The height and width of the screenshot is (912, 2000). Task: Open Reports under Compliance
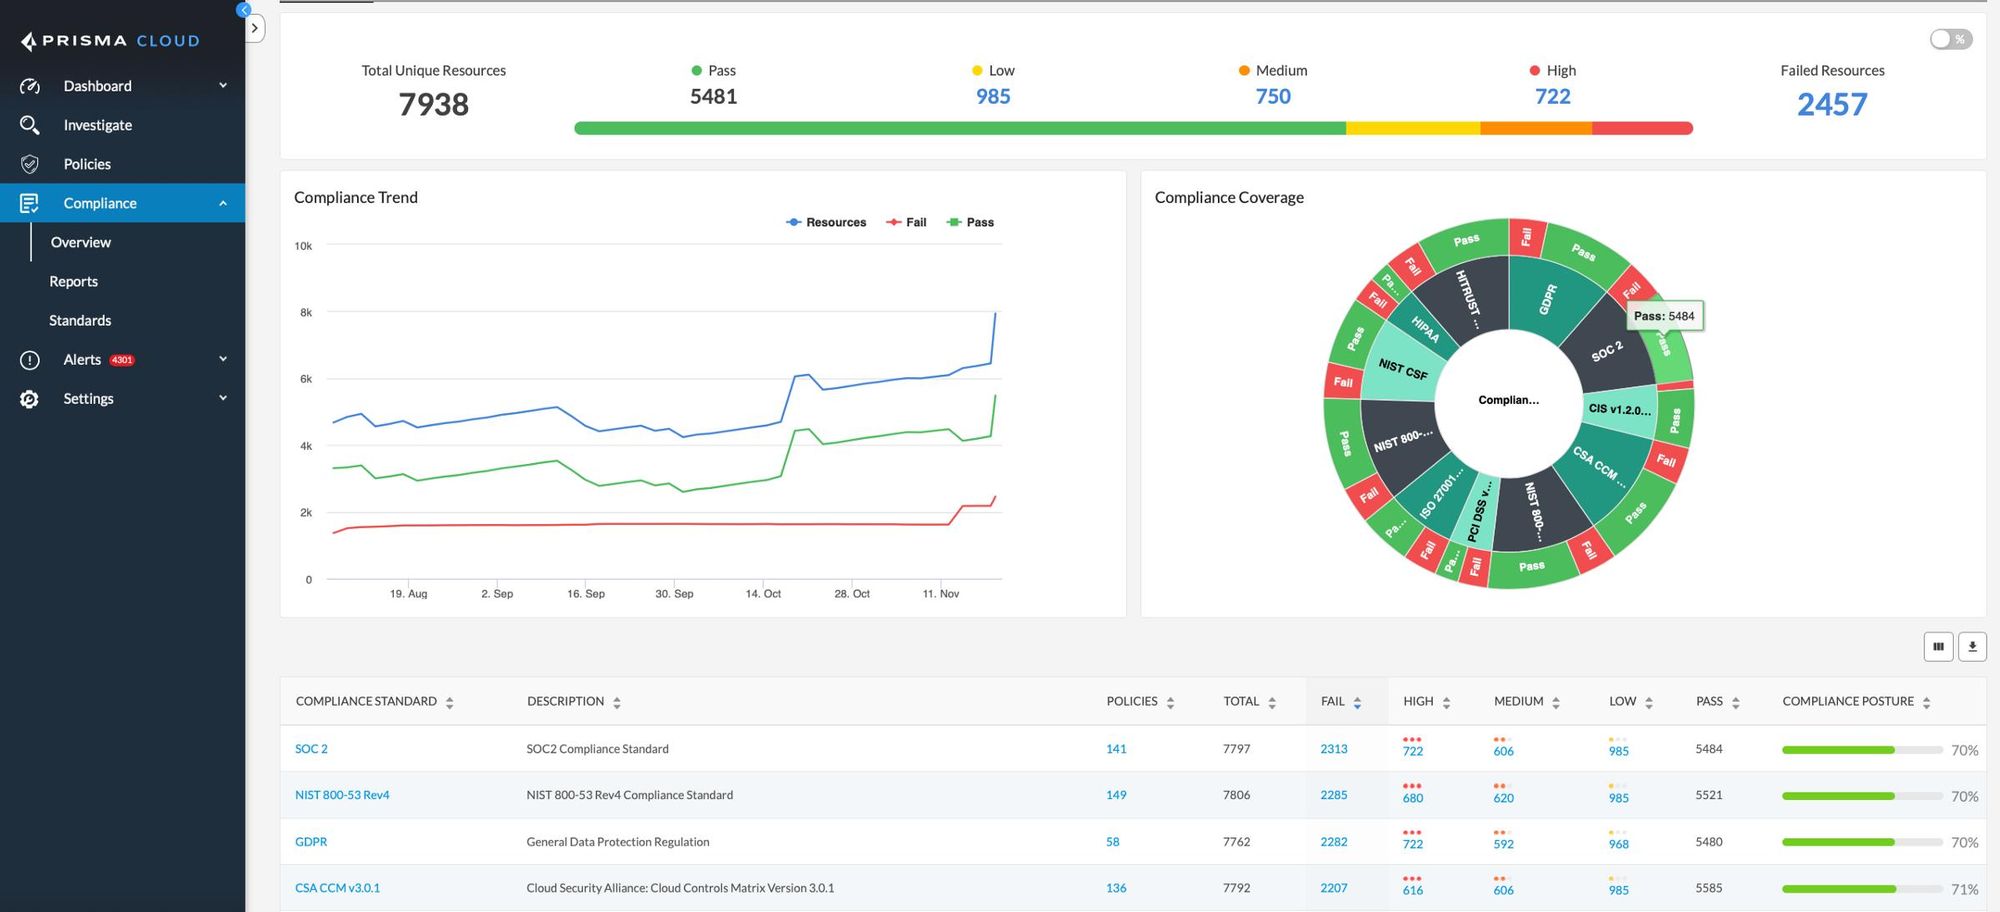74,281
